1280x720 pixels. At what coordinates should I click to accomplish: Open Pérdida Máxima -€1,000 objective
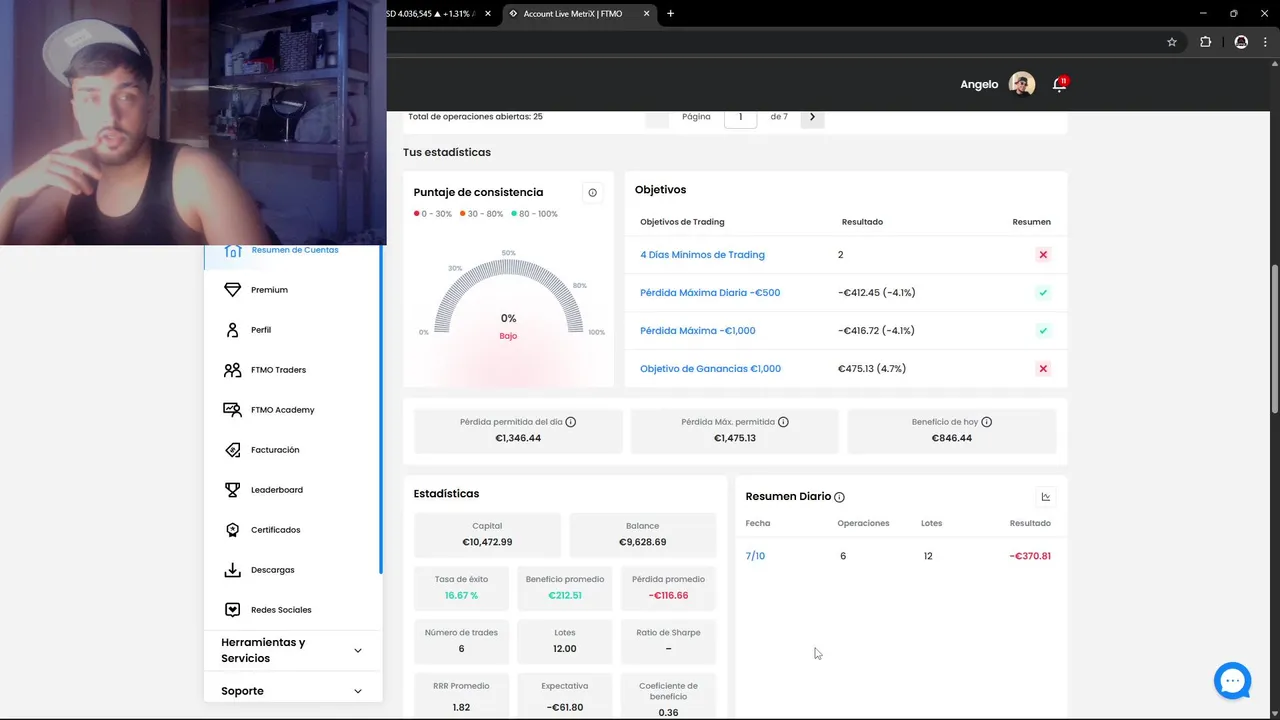[x=698, y=331]
